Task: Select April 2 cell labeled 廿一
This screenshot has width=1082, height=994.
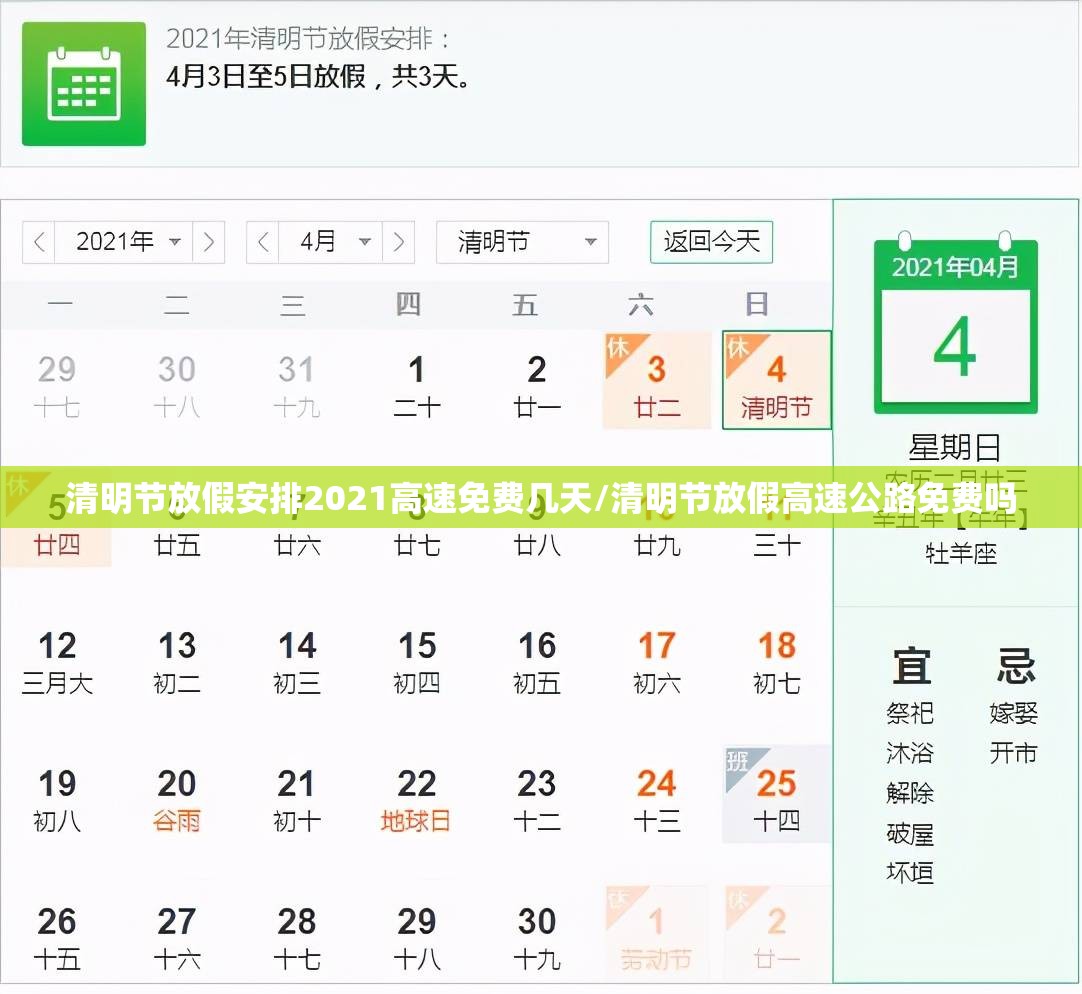Action: pyautogui.click(x=537, y=386)
